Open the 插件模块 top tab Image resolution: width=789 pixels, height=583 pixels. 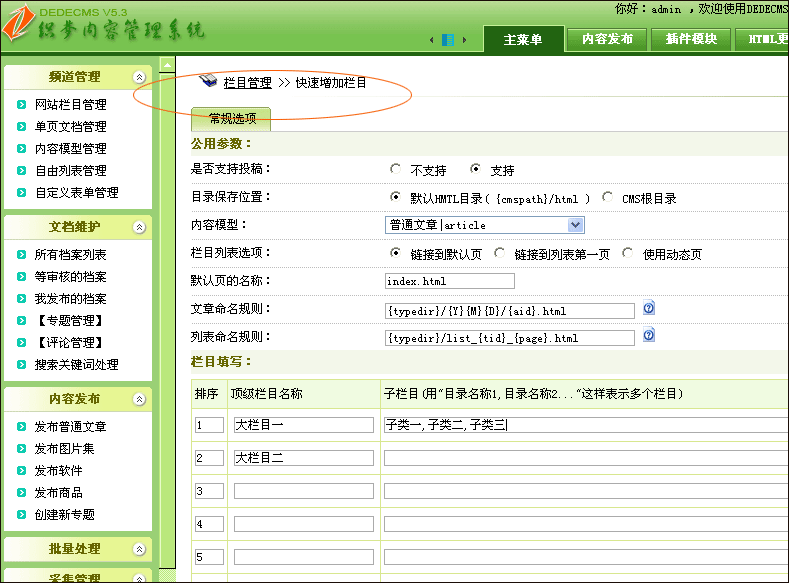[x=691, y=39]
